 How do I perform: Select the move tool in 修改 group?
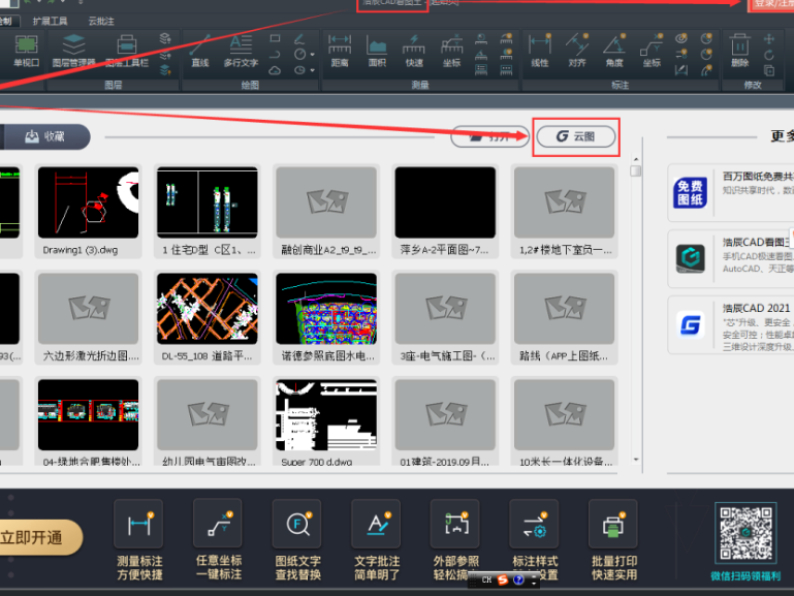[x=769, y=39]
